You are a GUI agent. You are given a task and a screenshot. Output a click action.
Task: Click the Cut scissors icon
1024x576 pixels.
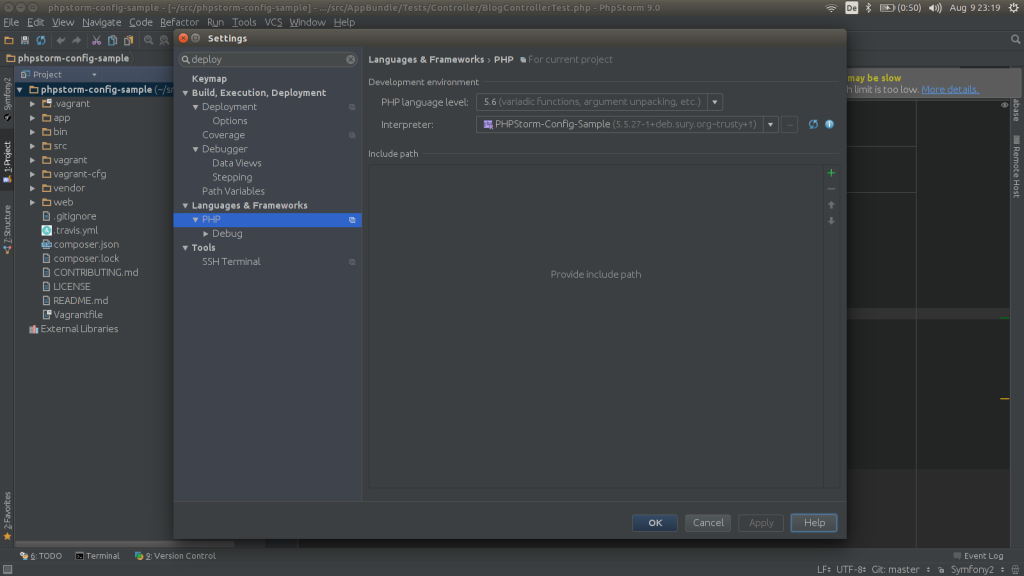(96, 40)
